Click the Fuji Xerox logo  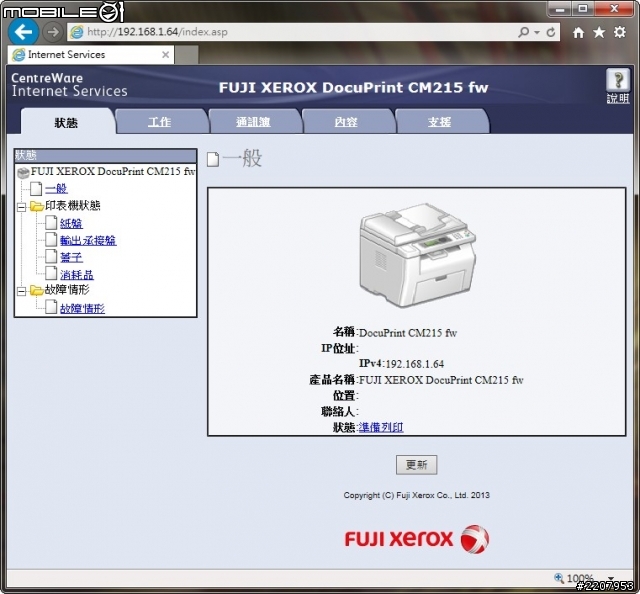tap(417, 539)
